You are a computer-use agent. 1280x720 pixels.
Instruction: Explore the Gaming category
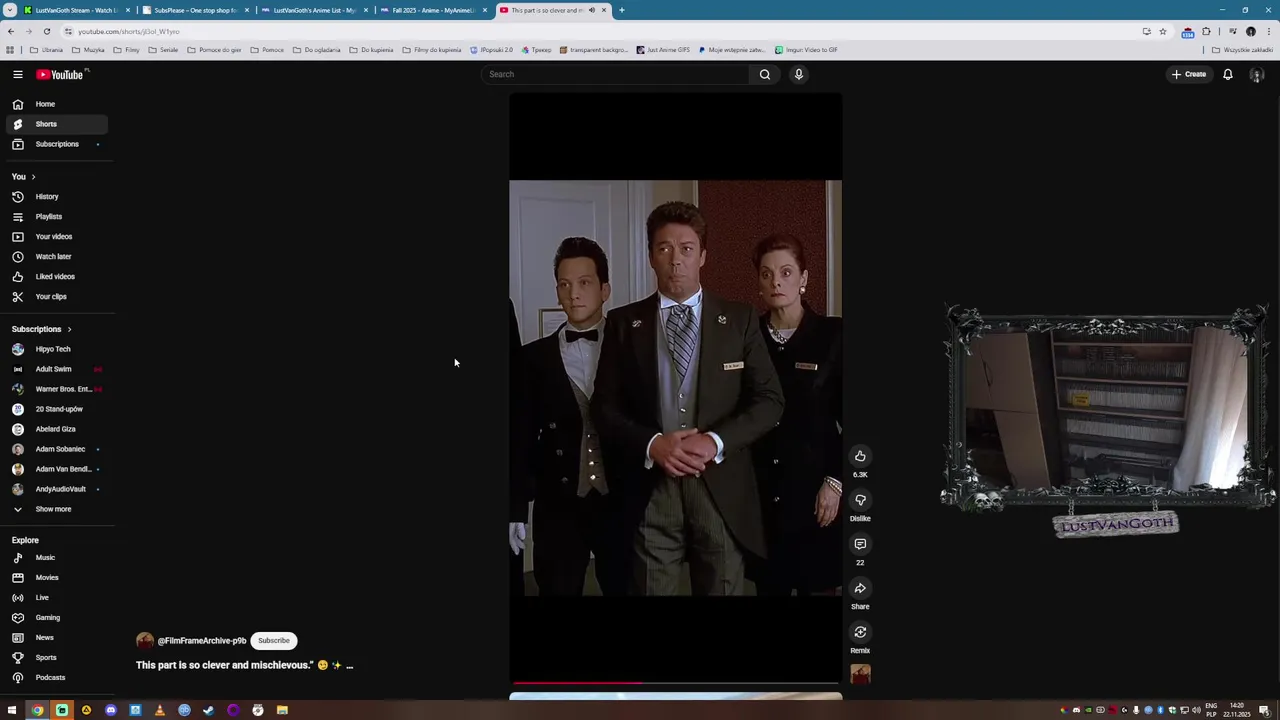(x=55, y=618)
